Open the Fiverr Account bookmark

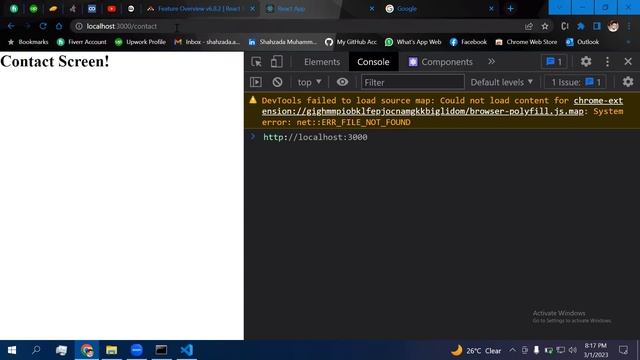[x=82, y=42]
